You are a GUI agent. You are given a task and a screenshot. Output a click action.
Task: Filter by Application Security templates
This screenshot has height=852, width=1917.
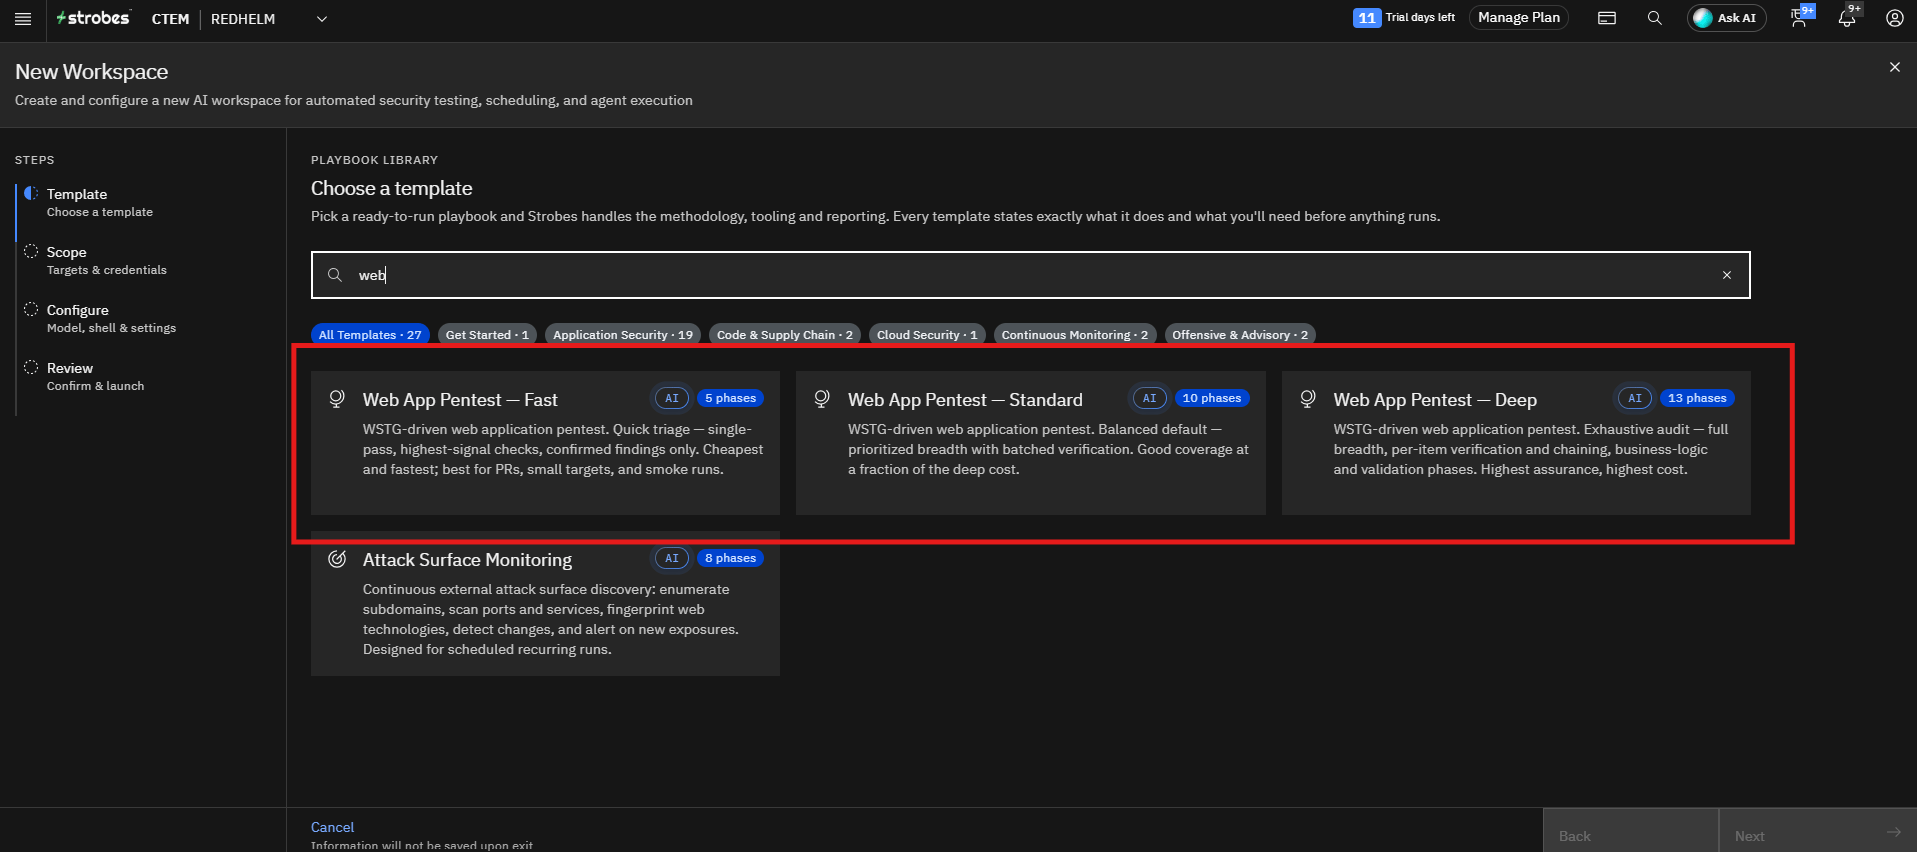coord(623,335)
